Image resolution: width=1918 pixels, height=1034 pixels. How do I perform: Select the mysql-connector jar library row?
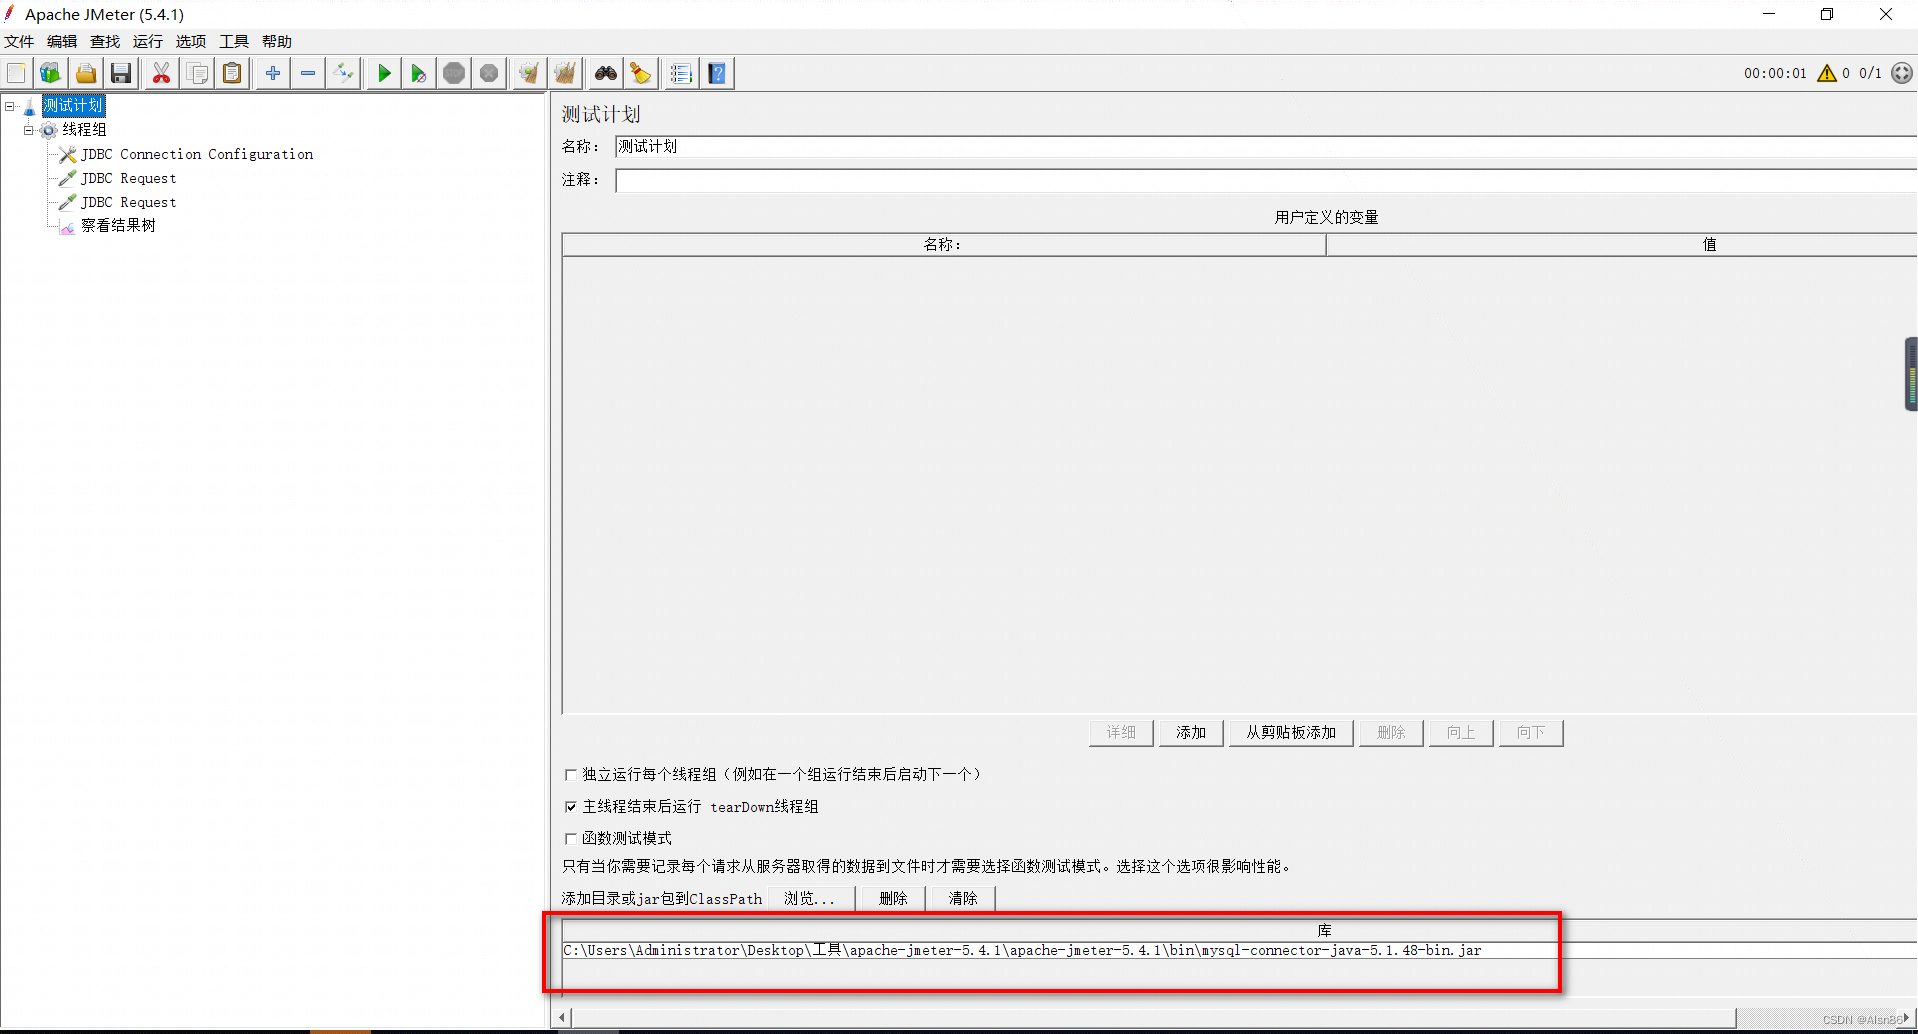(x=1239, y=950)
